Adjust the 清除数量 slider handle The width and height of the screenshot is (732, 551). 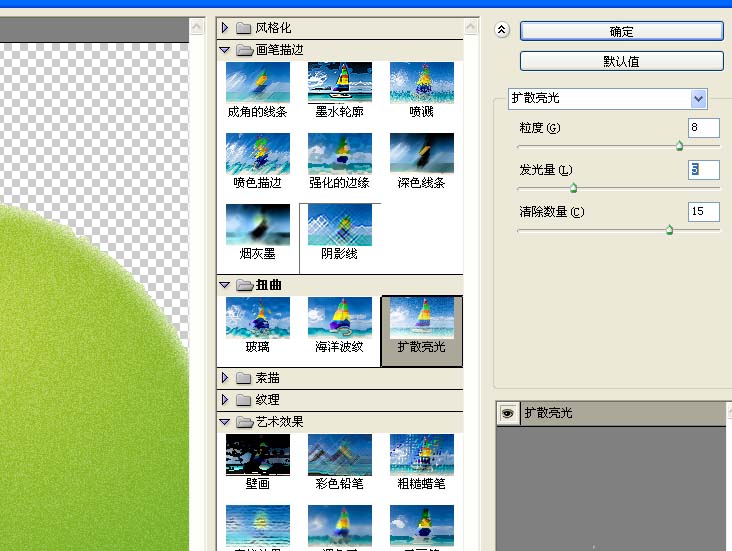[x=669, y=229]
